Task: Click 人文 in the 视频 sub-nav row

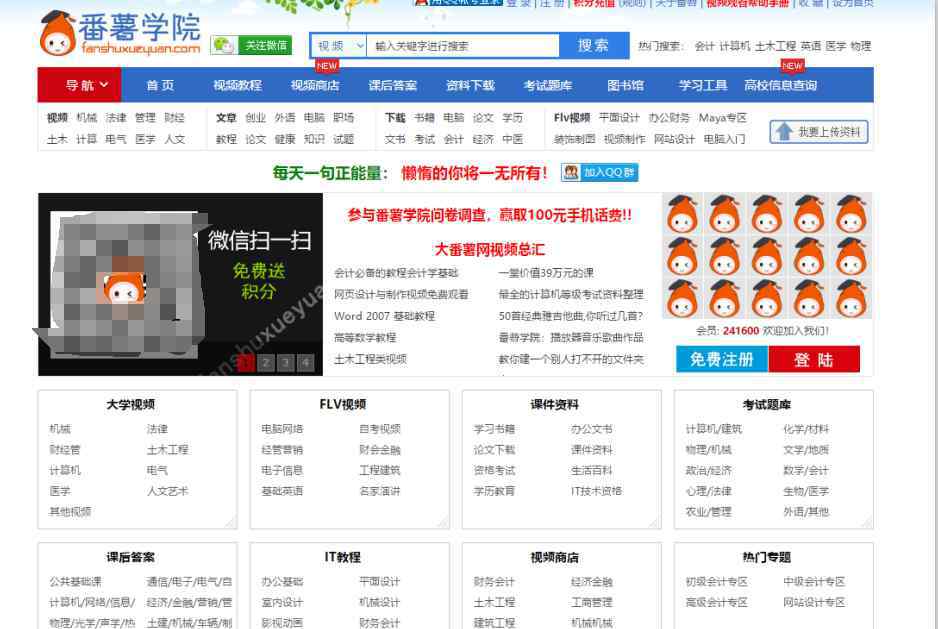Action: click(174, 139)
